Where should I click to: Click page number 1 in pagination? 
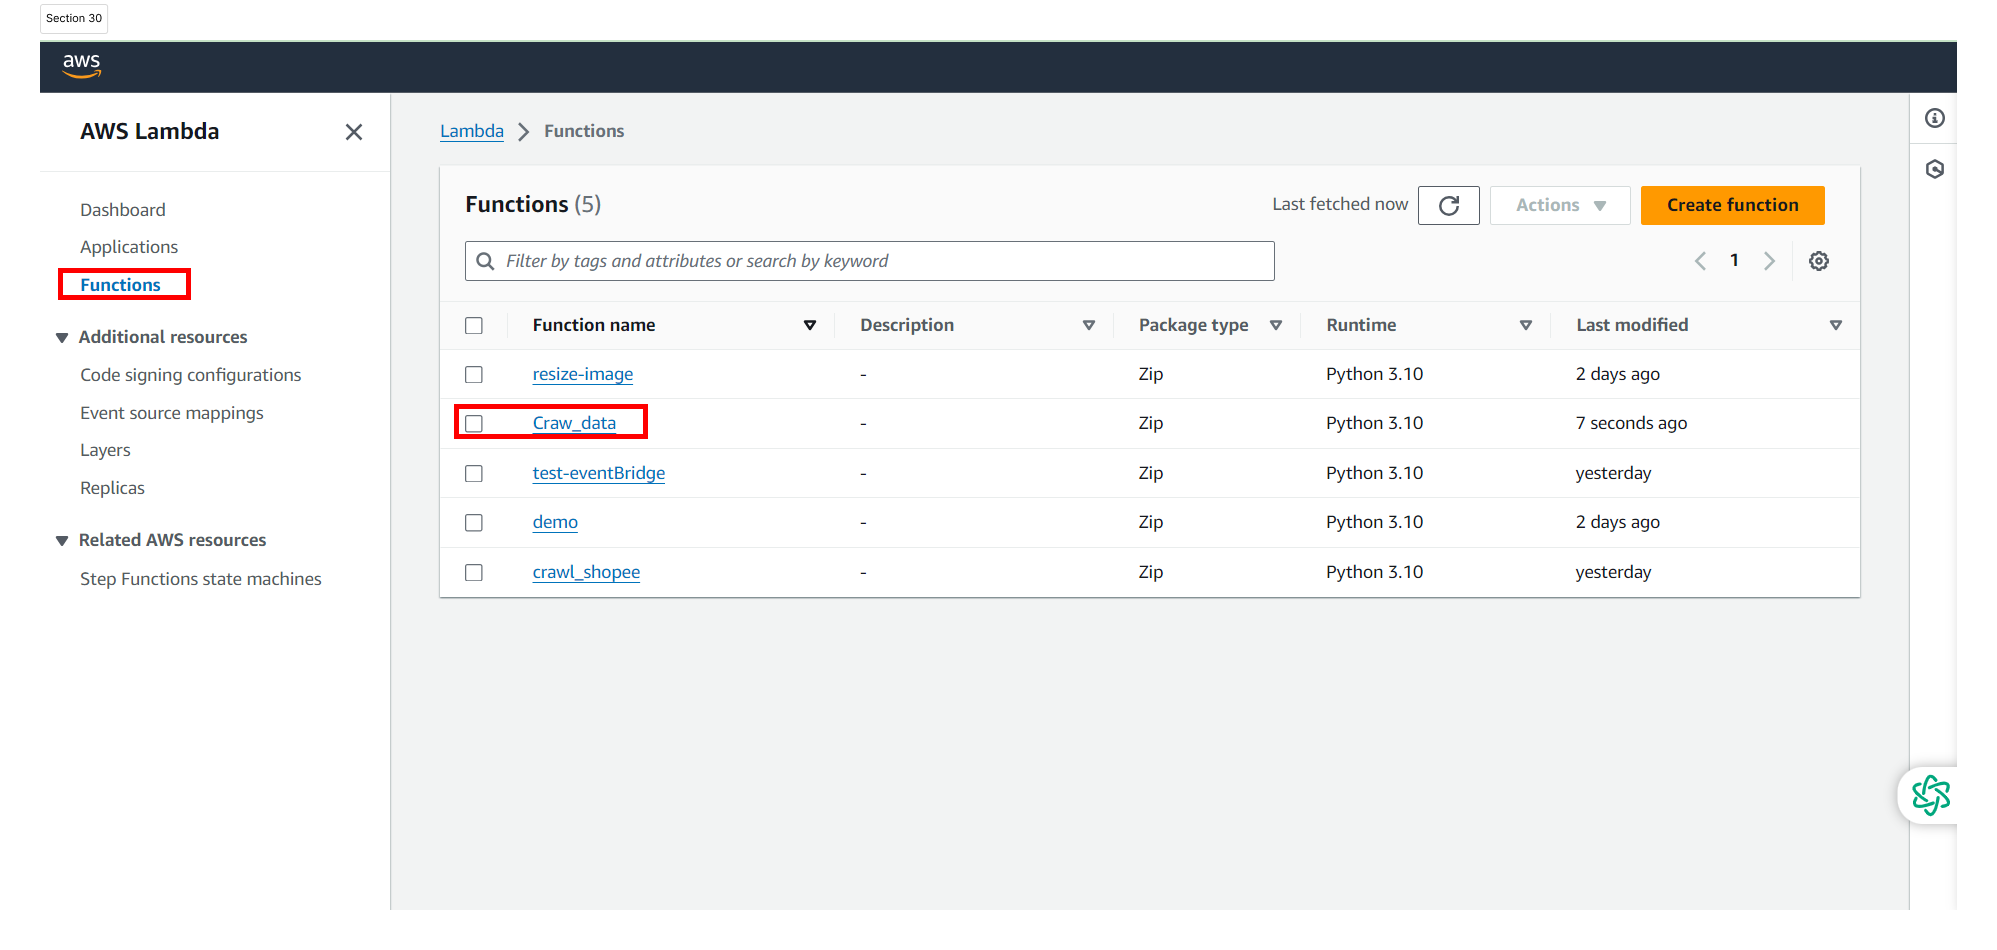coord(1734,260)
